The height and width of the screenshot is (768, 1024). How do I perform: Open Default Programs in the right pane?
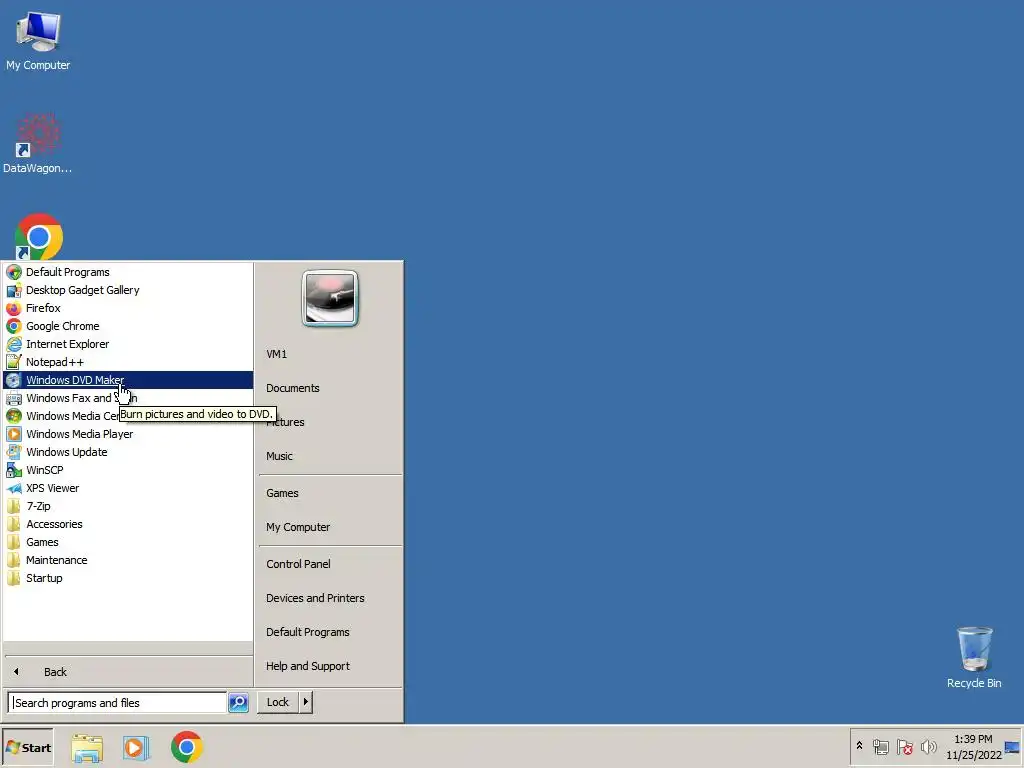[329, 632]
